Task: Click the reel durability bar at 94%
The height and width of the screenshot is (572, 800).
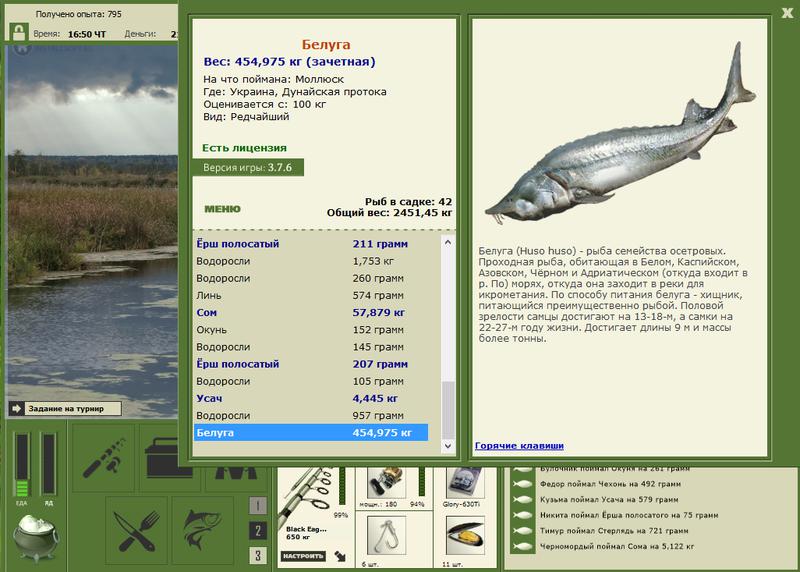Action: (421, 481)
